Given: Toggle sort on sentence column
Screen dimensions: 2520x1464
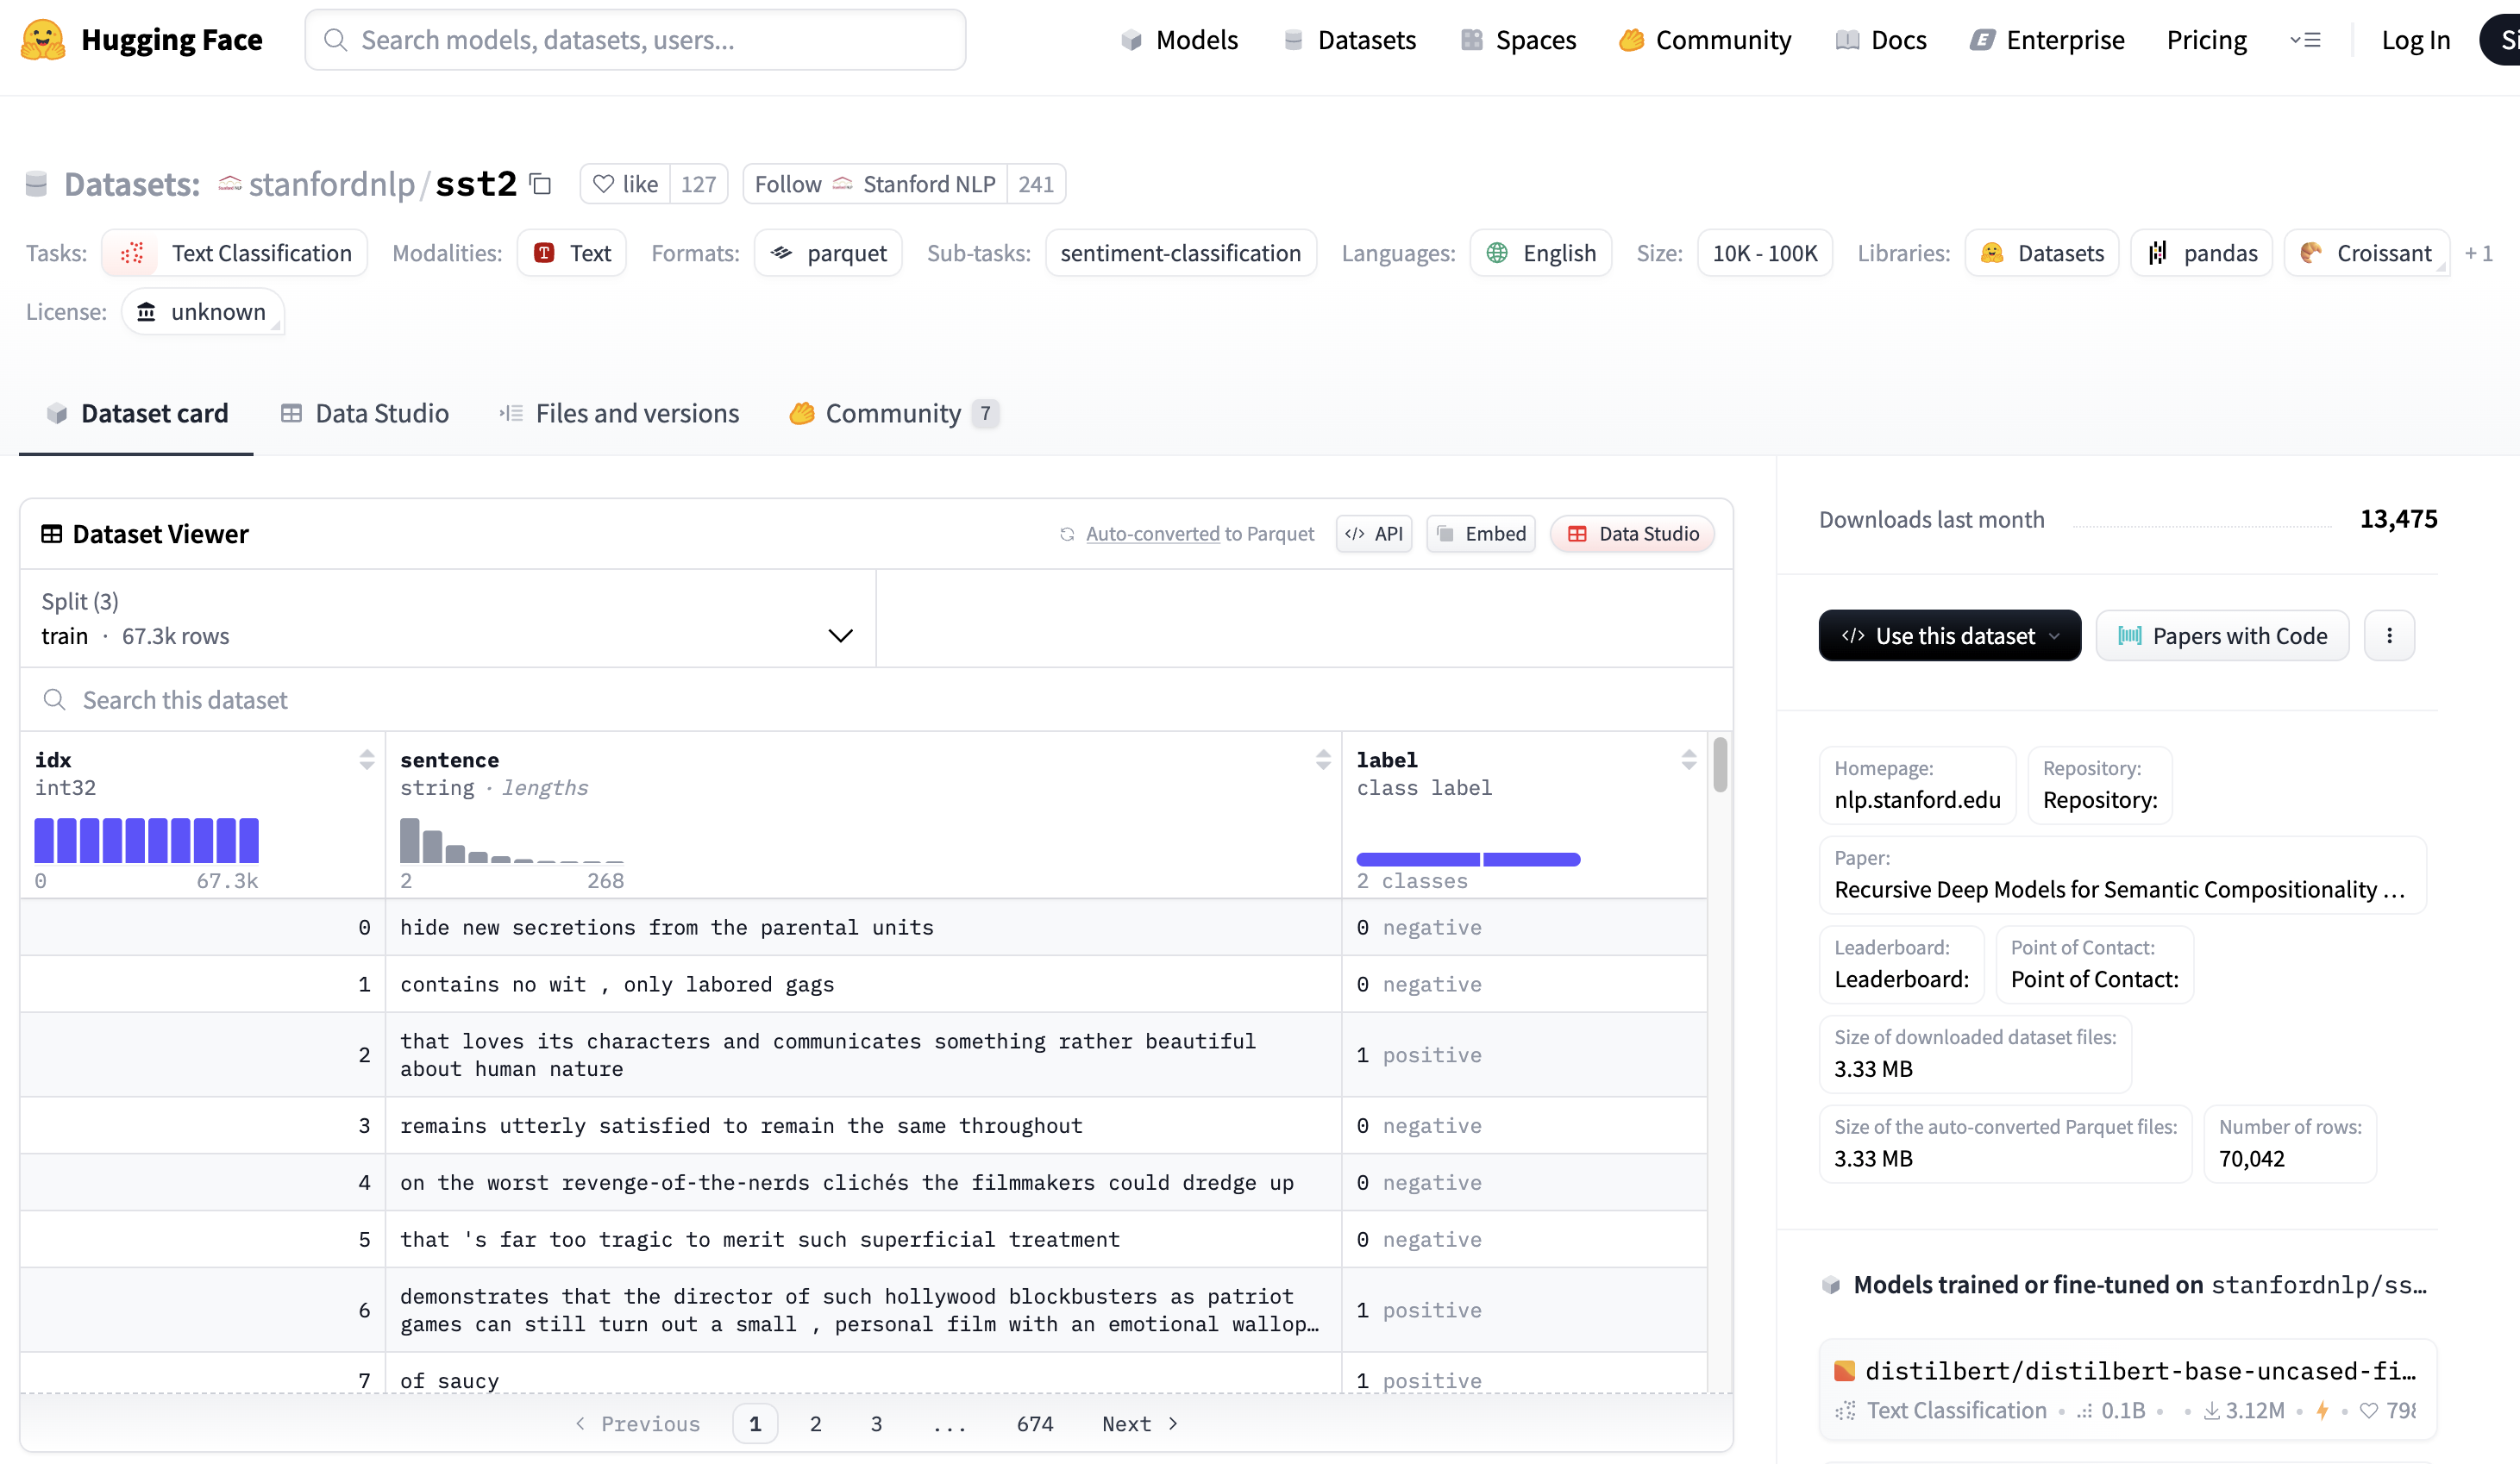Looking at the screenshot, I should 1323,760.
